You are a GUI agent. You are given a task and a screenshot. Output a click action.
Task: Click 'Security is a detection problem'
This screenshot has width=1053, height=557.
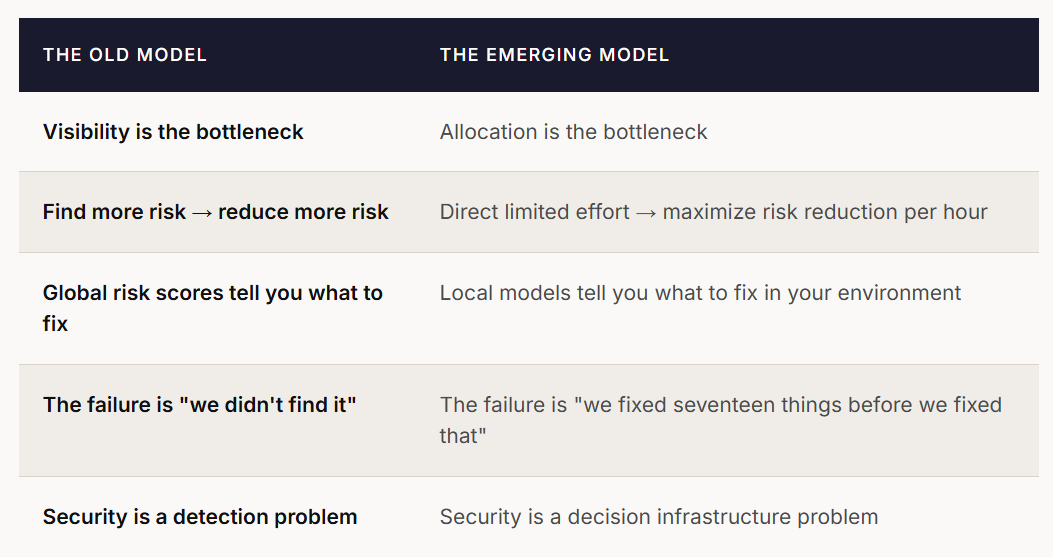200,517
